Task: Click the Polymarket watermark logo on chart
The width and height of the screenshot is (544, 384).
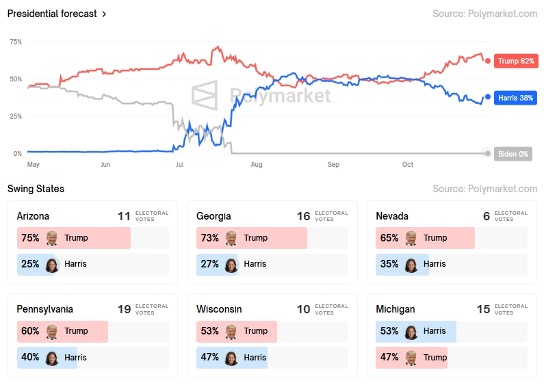Action: (205, 95)
